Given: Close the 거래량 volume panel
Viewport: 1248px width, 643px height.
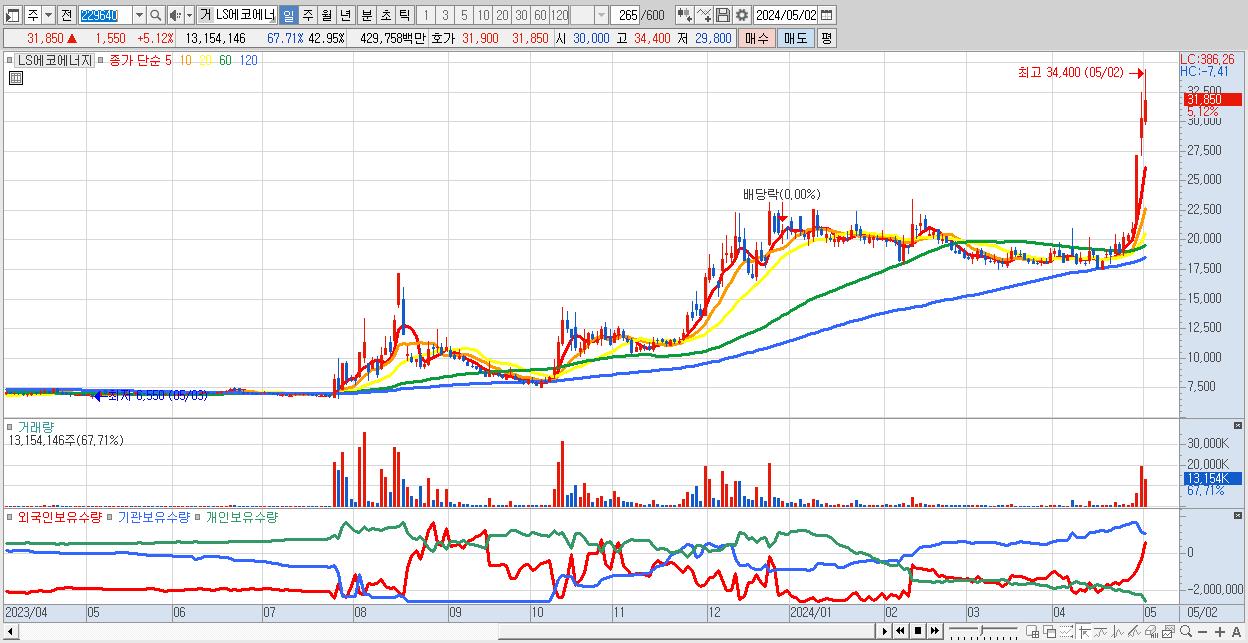Looking at the screenshot, I should [x=1238, y=426].
